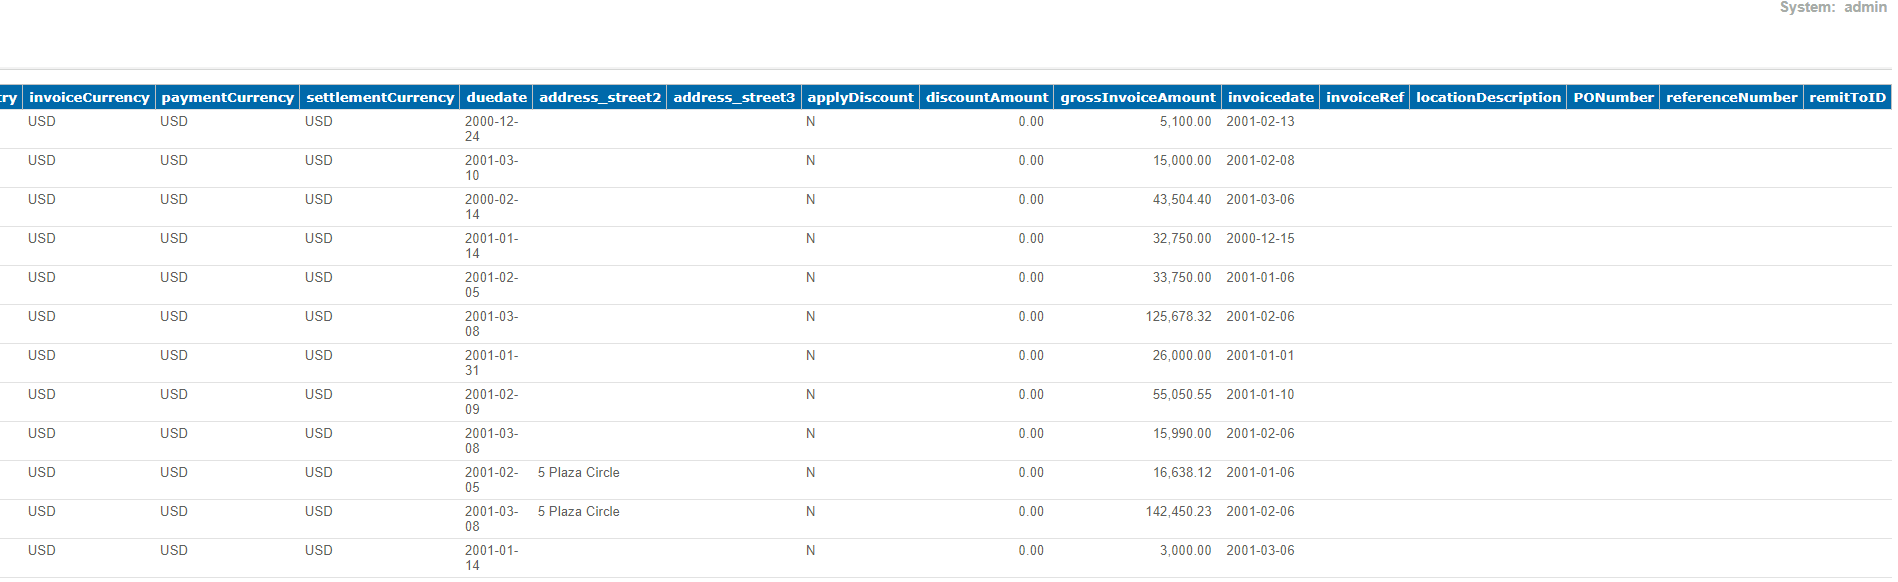The image size is (1898, 582).
Task: Click the 142,450.23 gross amount cell
Action: (x=1178, y=512)
